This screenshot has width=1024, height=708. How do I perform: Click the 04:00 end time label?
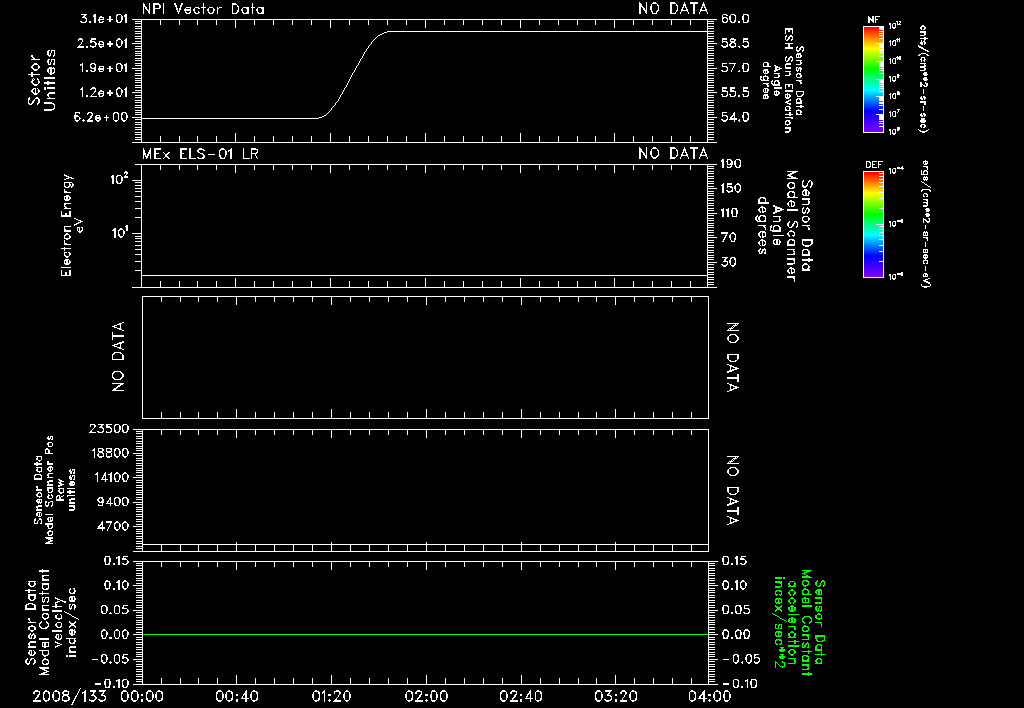click(x=710, y=696)
